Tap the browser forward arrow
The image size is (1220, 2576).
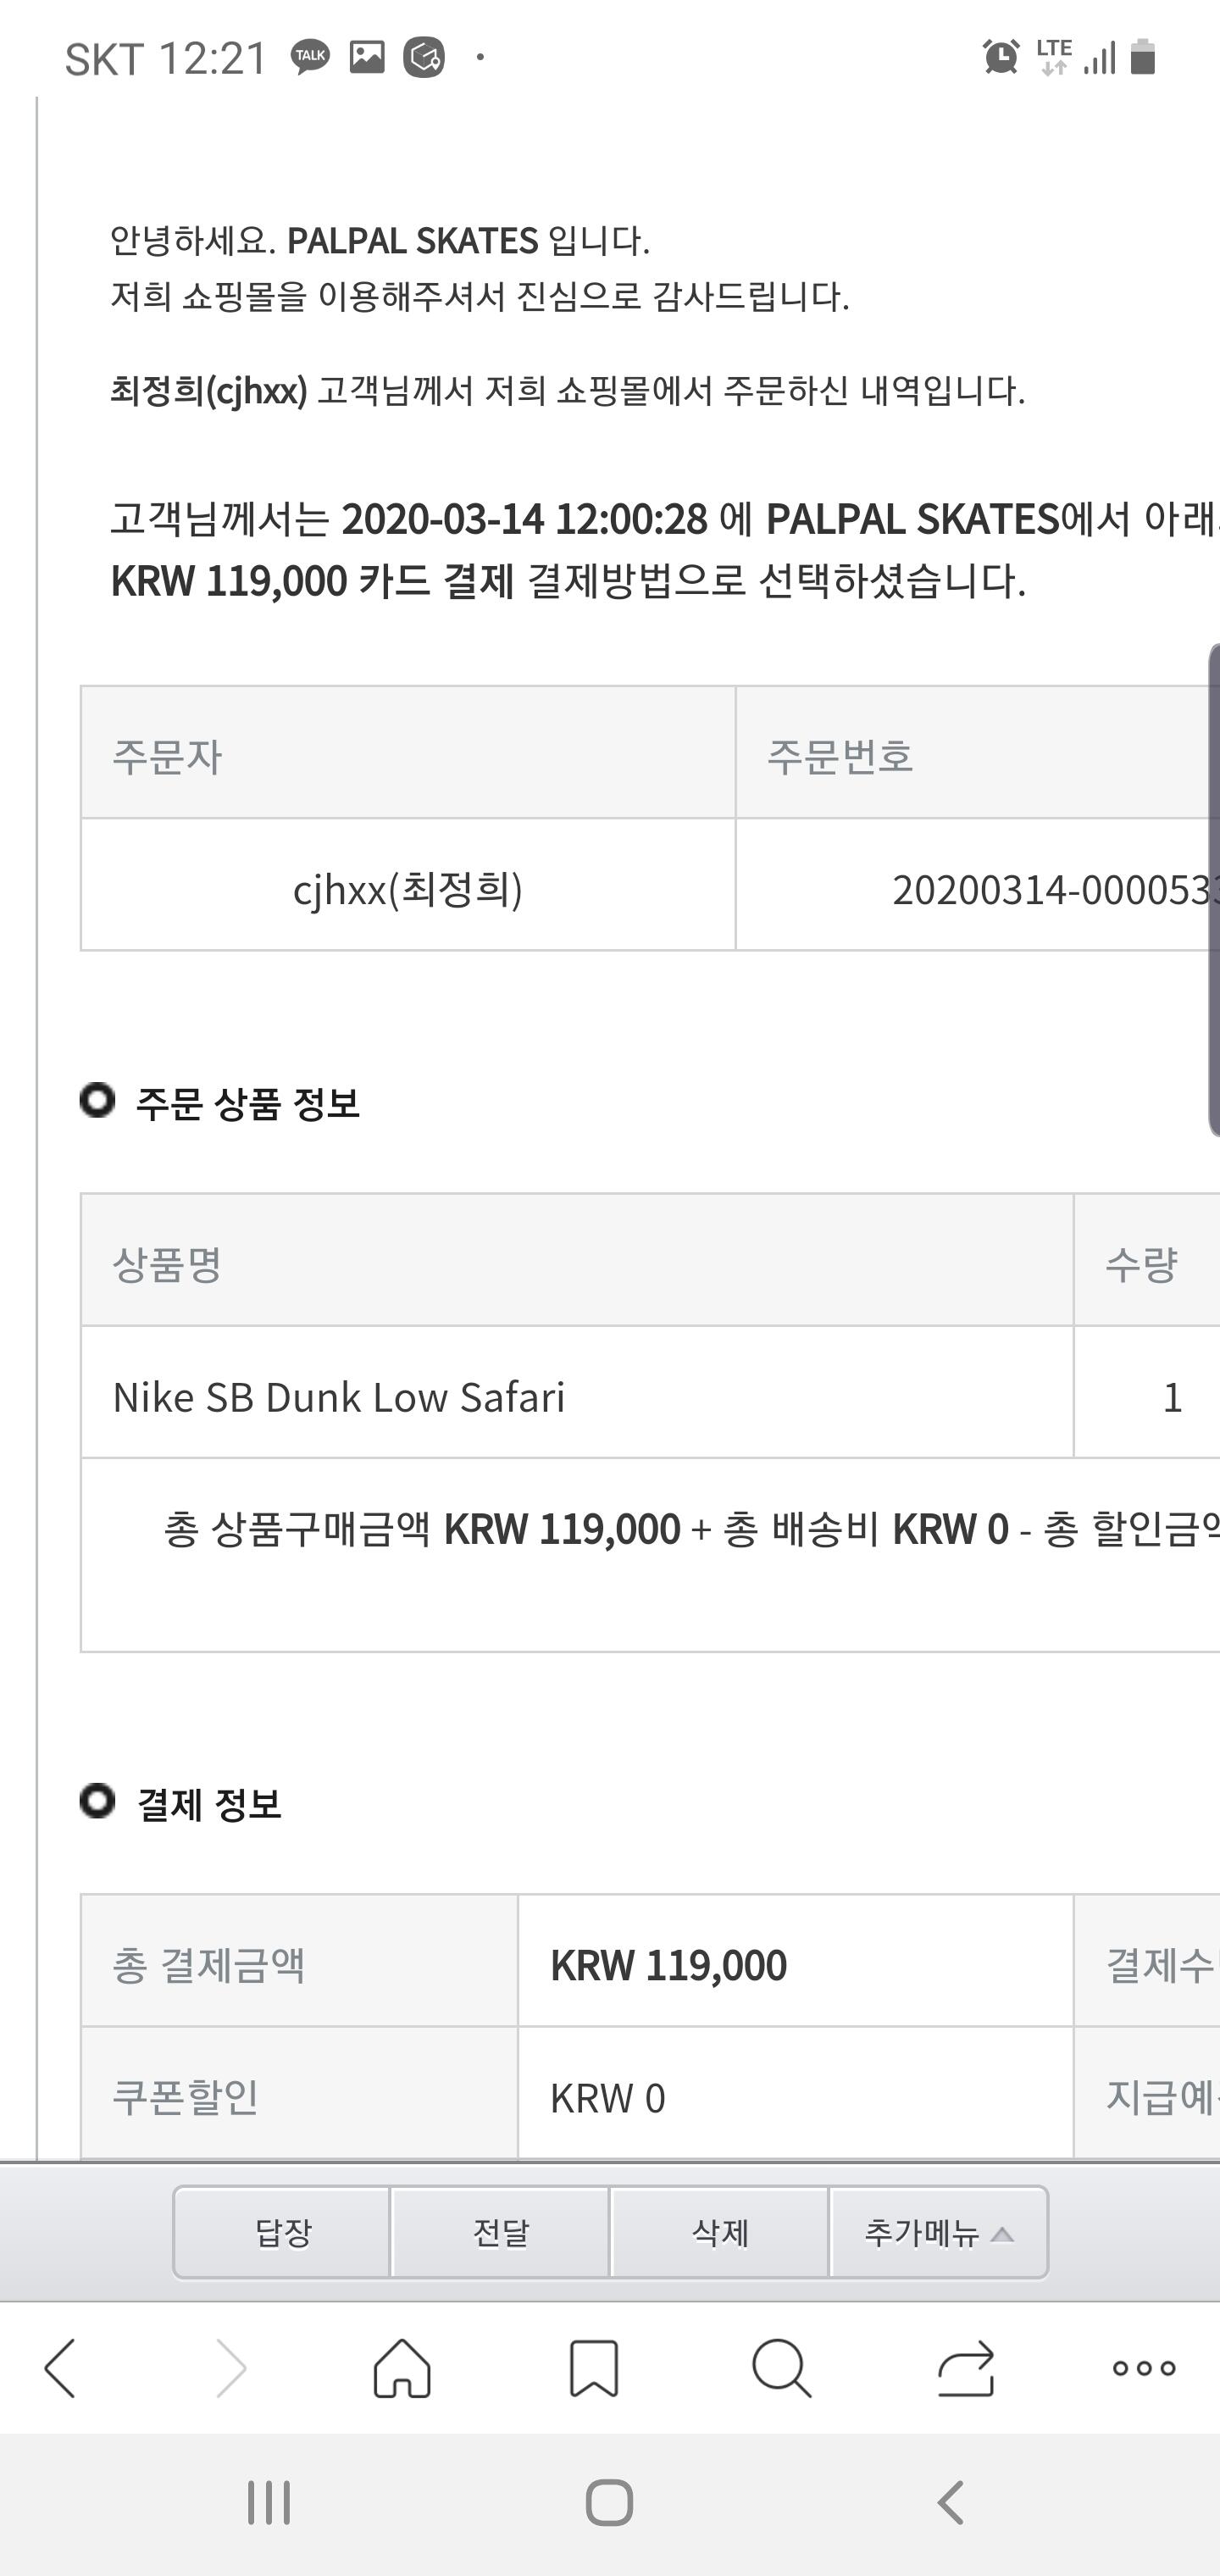click(x=231, y=2367)
